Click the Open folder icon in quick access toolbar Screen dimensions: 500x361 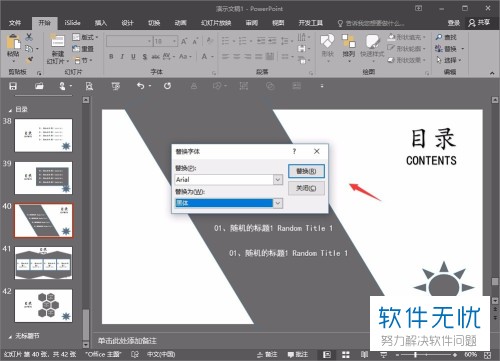(39, 86)
